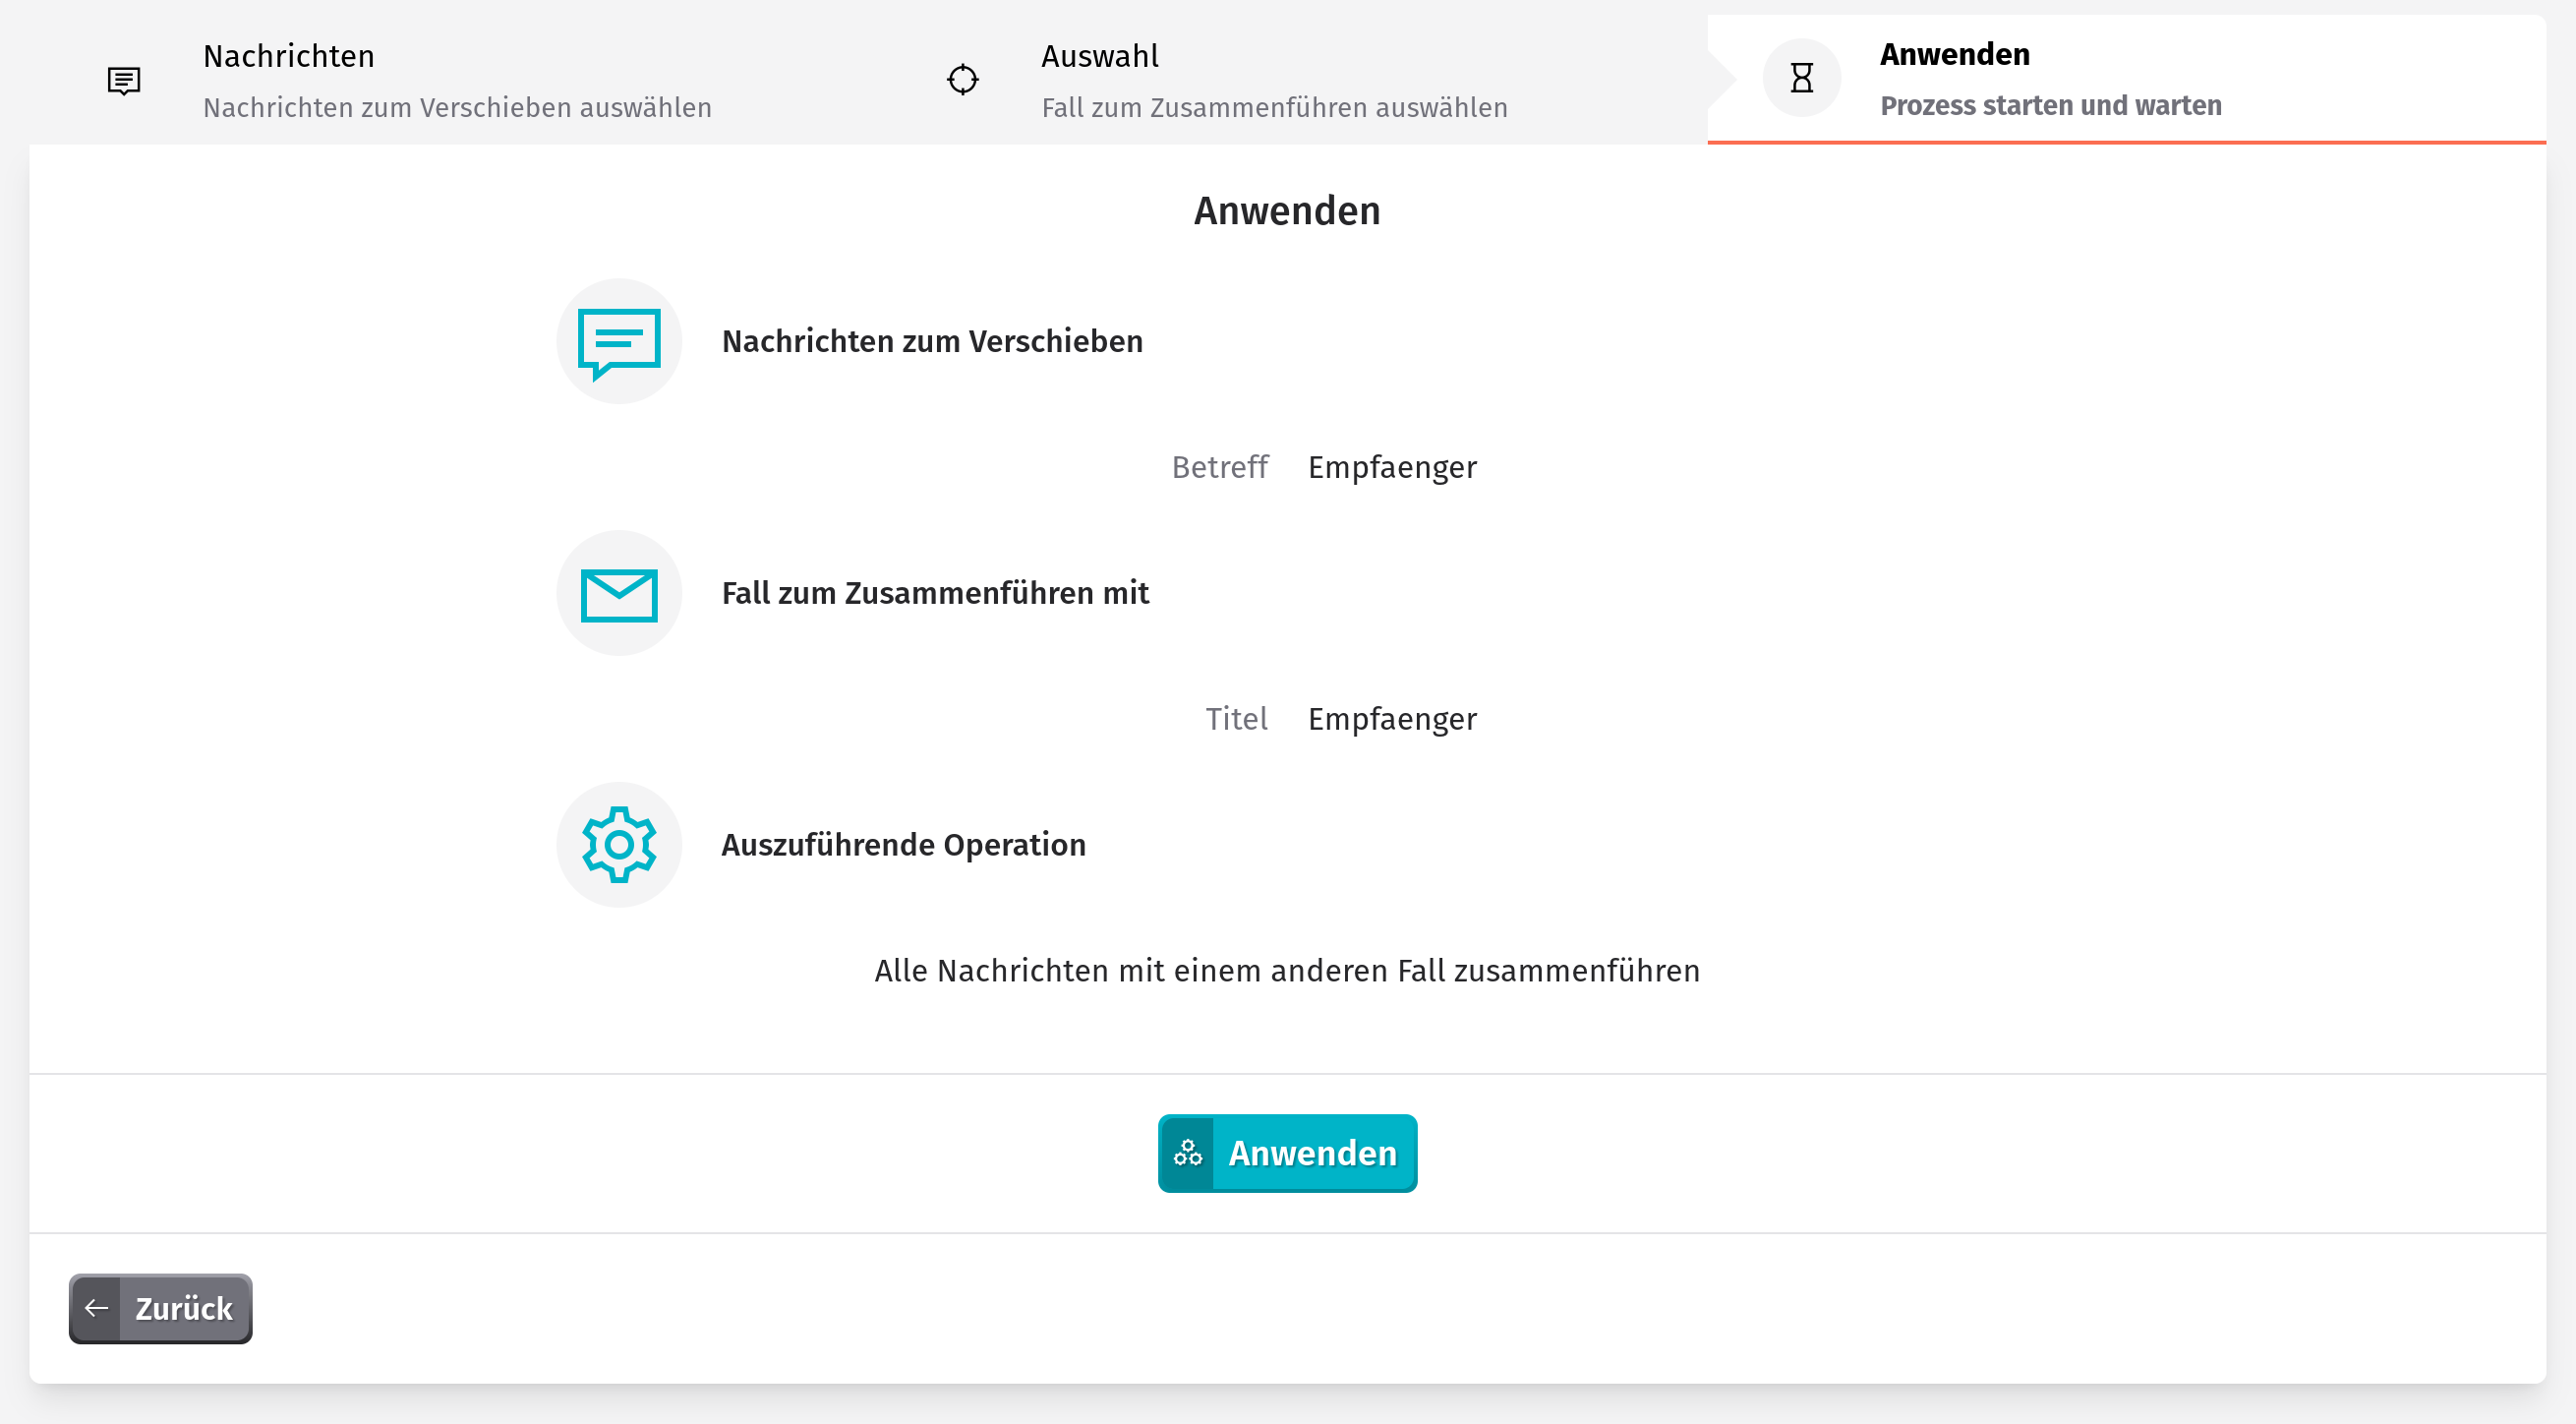Click the Anwenden page heading
This screenshot has height=1424, width=2576.
[1287, 211]
